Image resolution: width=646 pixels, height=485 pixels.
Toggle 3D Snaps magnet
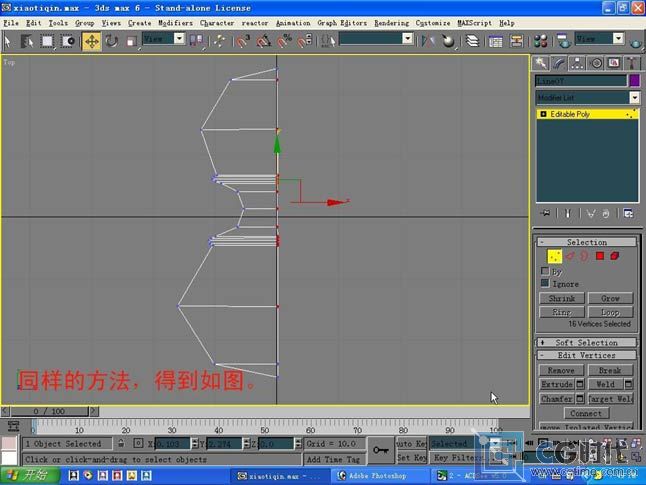click(x=243, y=41)
